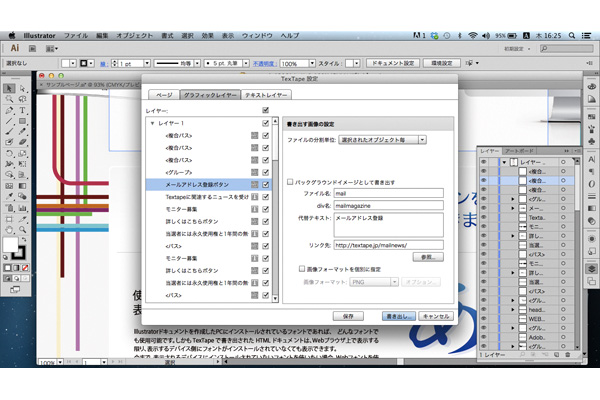Check 画像フォーマットを個別に指定 option
Image resolution: width=600 pixels, height=400 pixels.
(x=303, y=269)
